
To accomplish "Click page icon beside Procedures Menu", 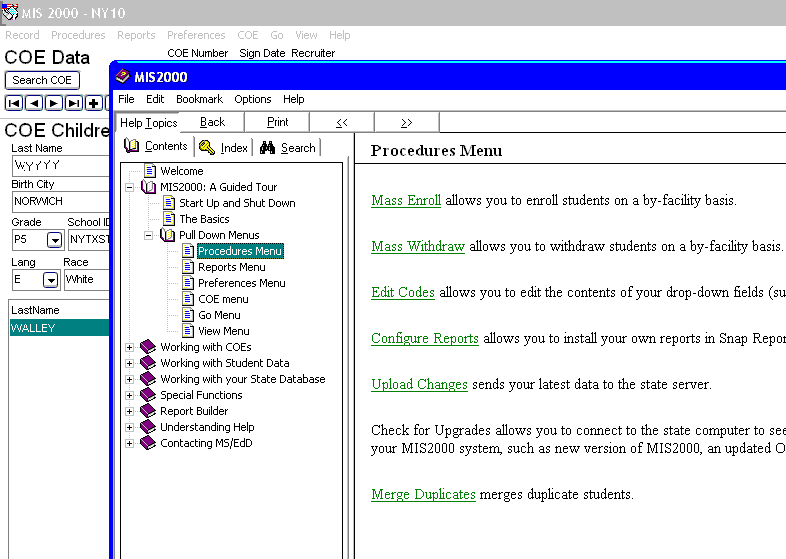I will pyautogui.click(x=188, y=251).
